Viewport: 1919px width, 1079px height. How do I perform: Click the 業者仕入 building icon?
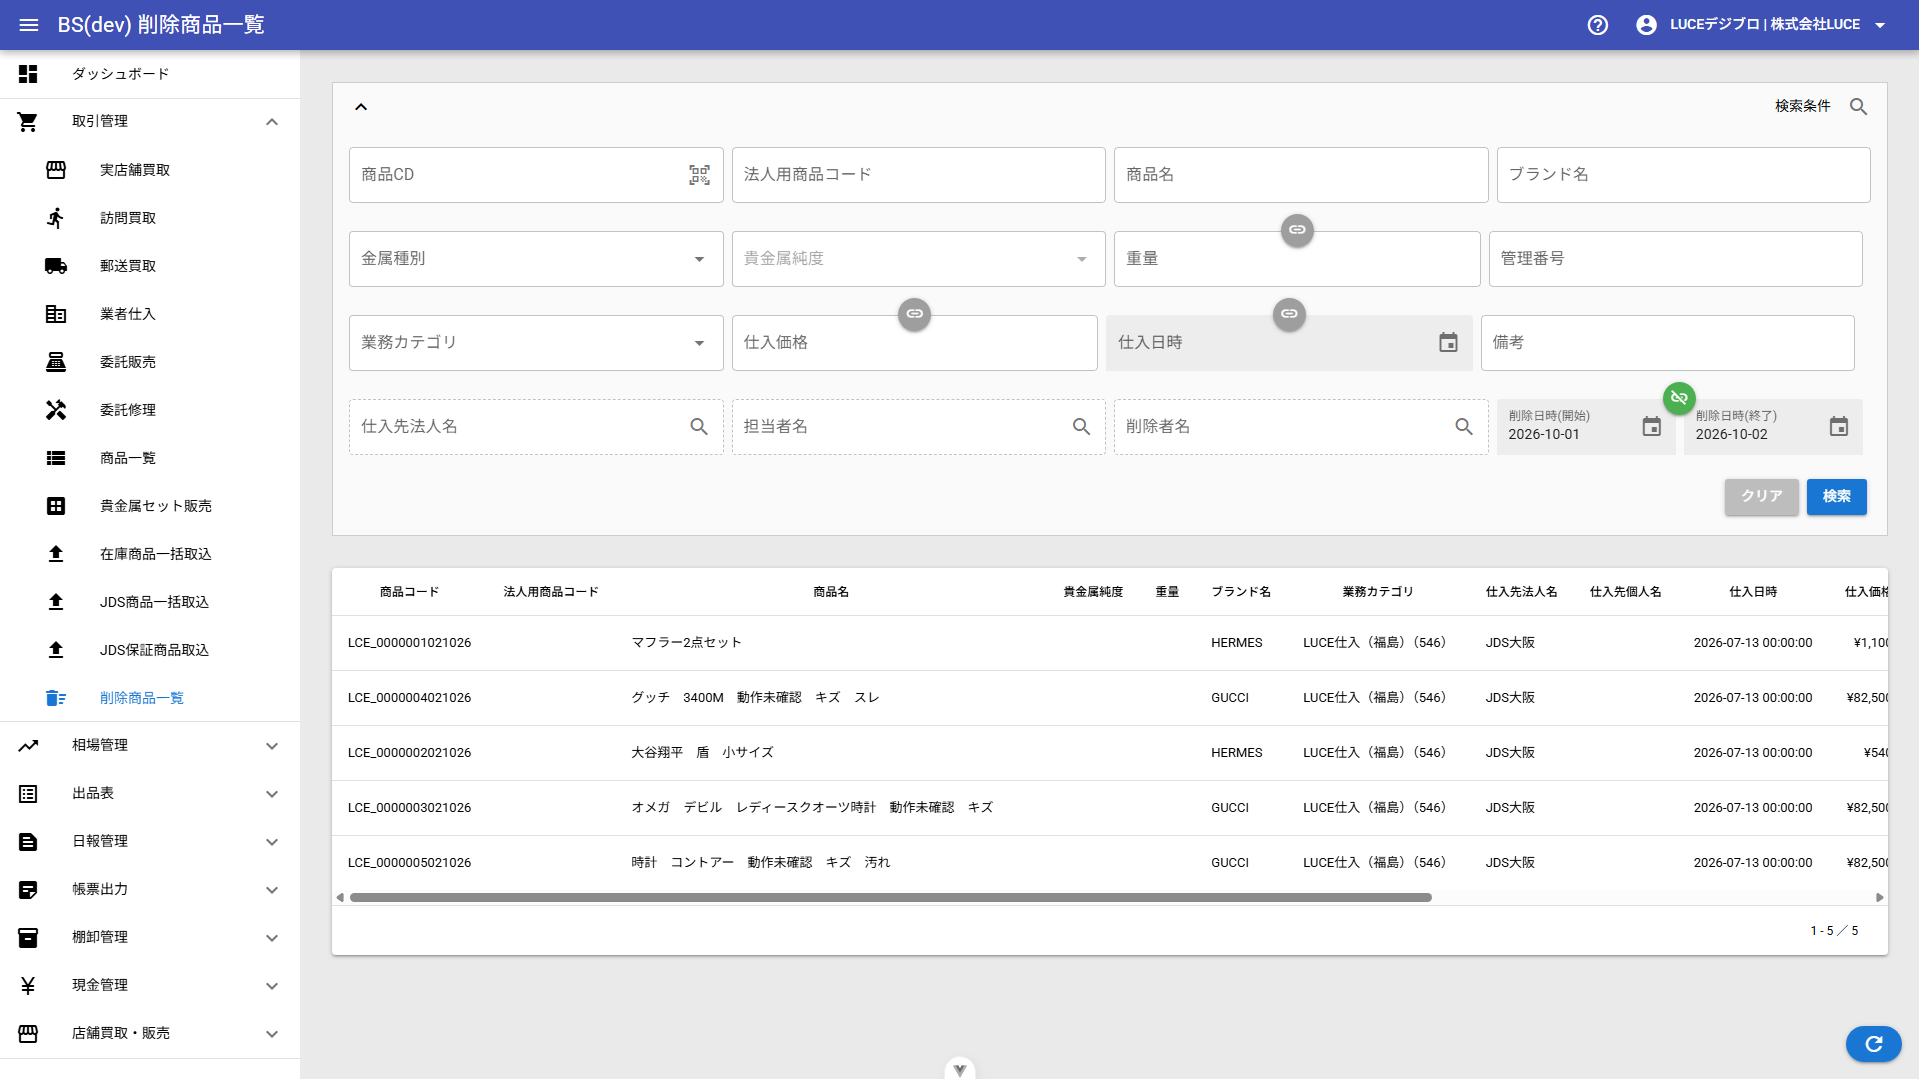(56, 314)
